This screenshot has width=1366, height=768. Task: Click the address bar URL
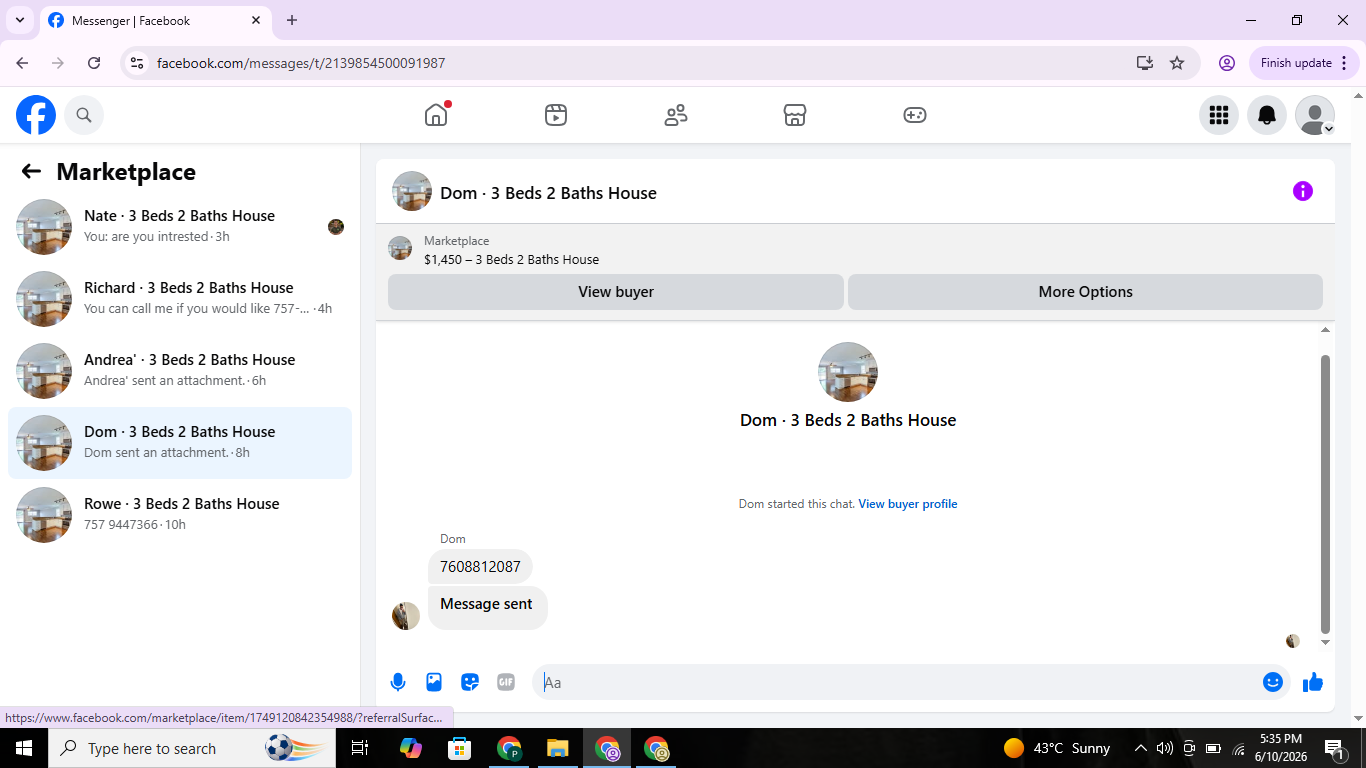click(x=301, y=63)
